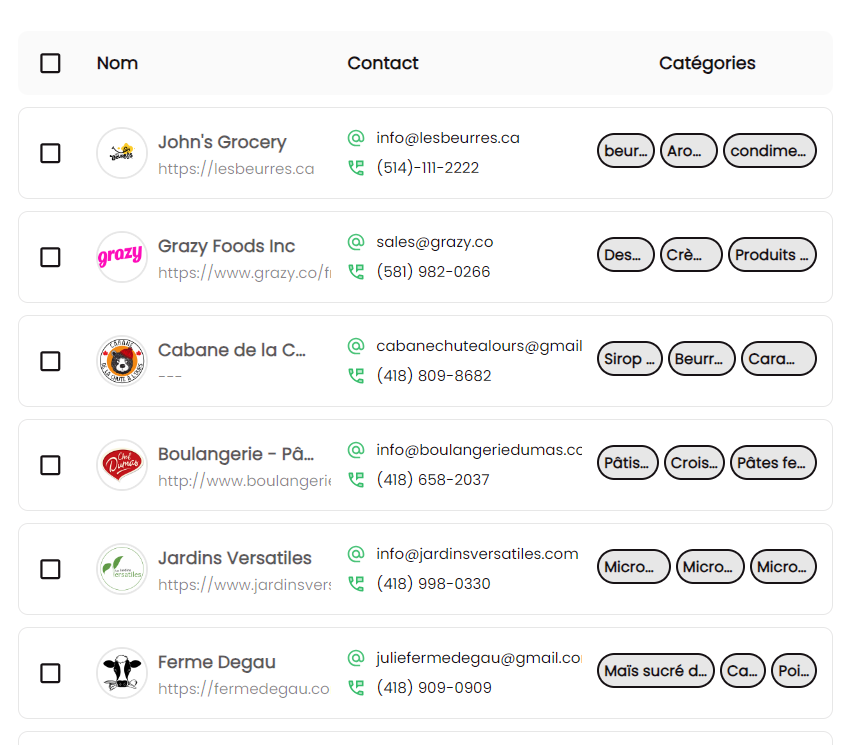Click the Grazy Foods Inc logo
The image size is (855, 745).
(122, 257)
